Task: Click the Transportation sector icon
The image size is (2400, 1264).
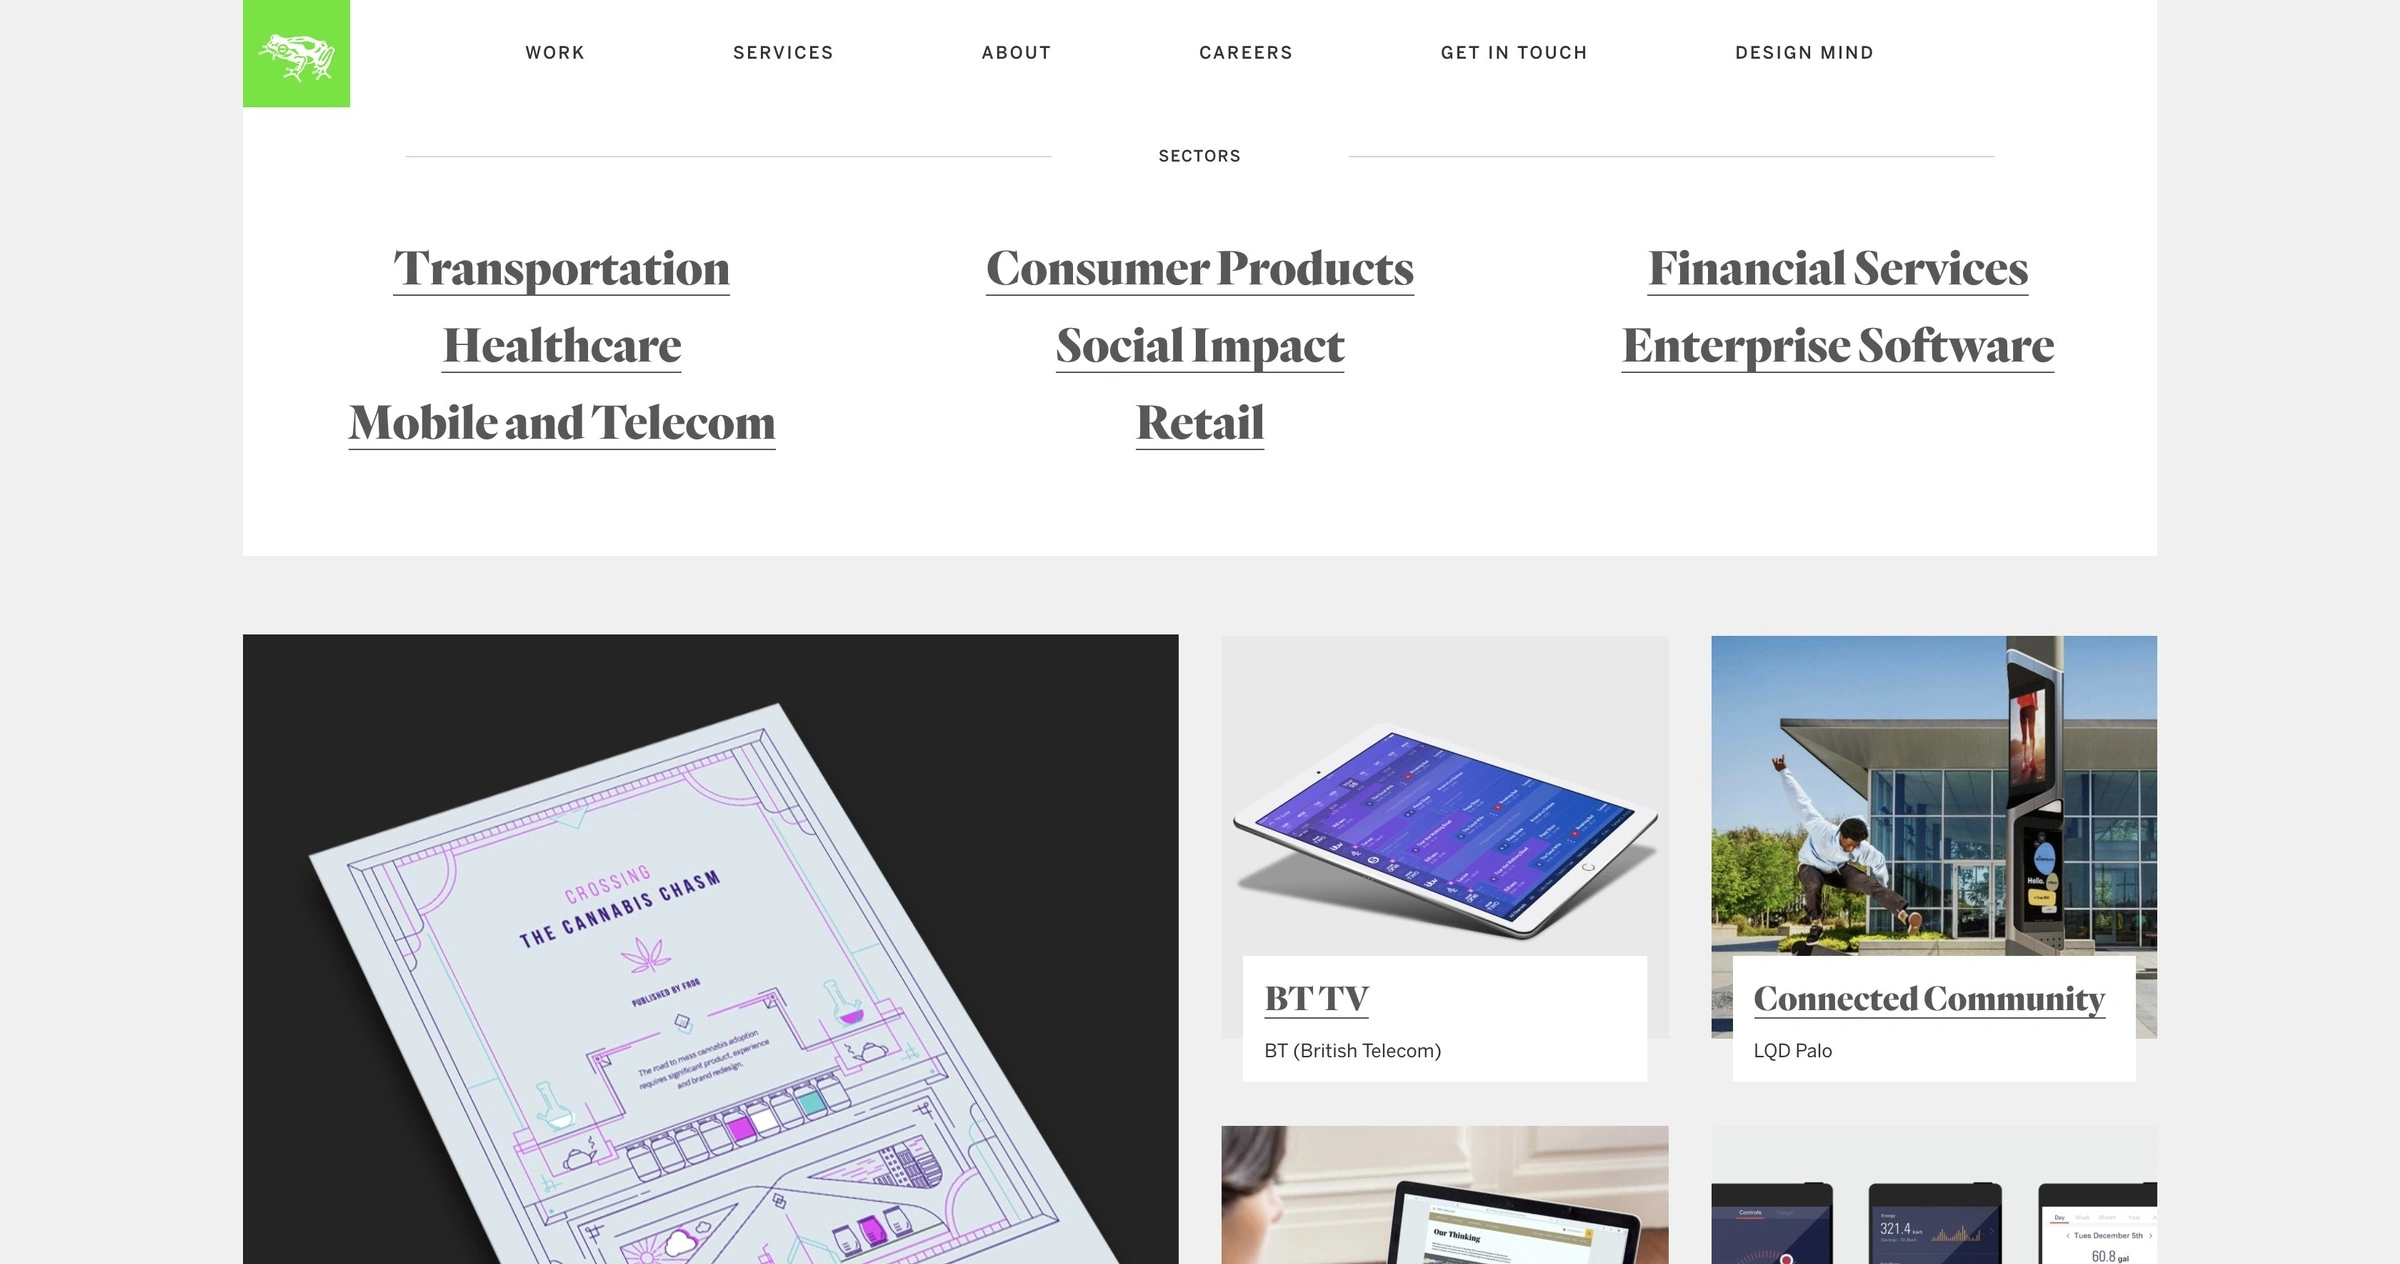Action: click(x=562, y=267)
